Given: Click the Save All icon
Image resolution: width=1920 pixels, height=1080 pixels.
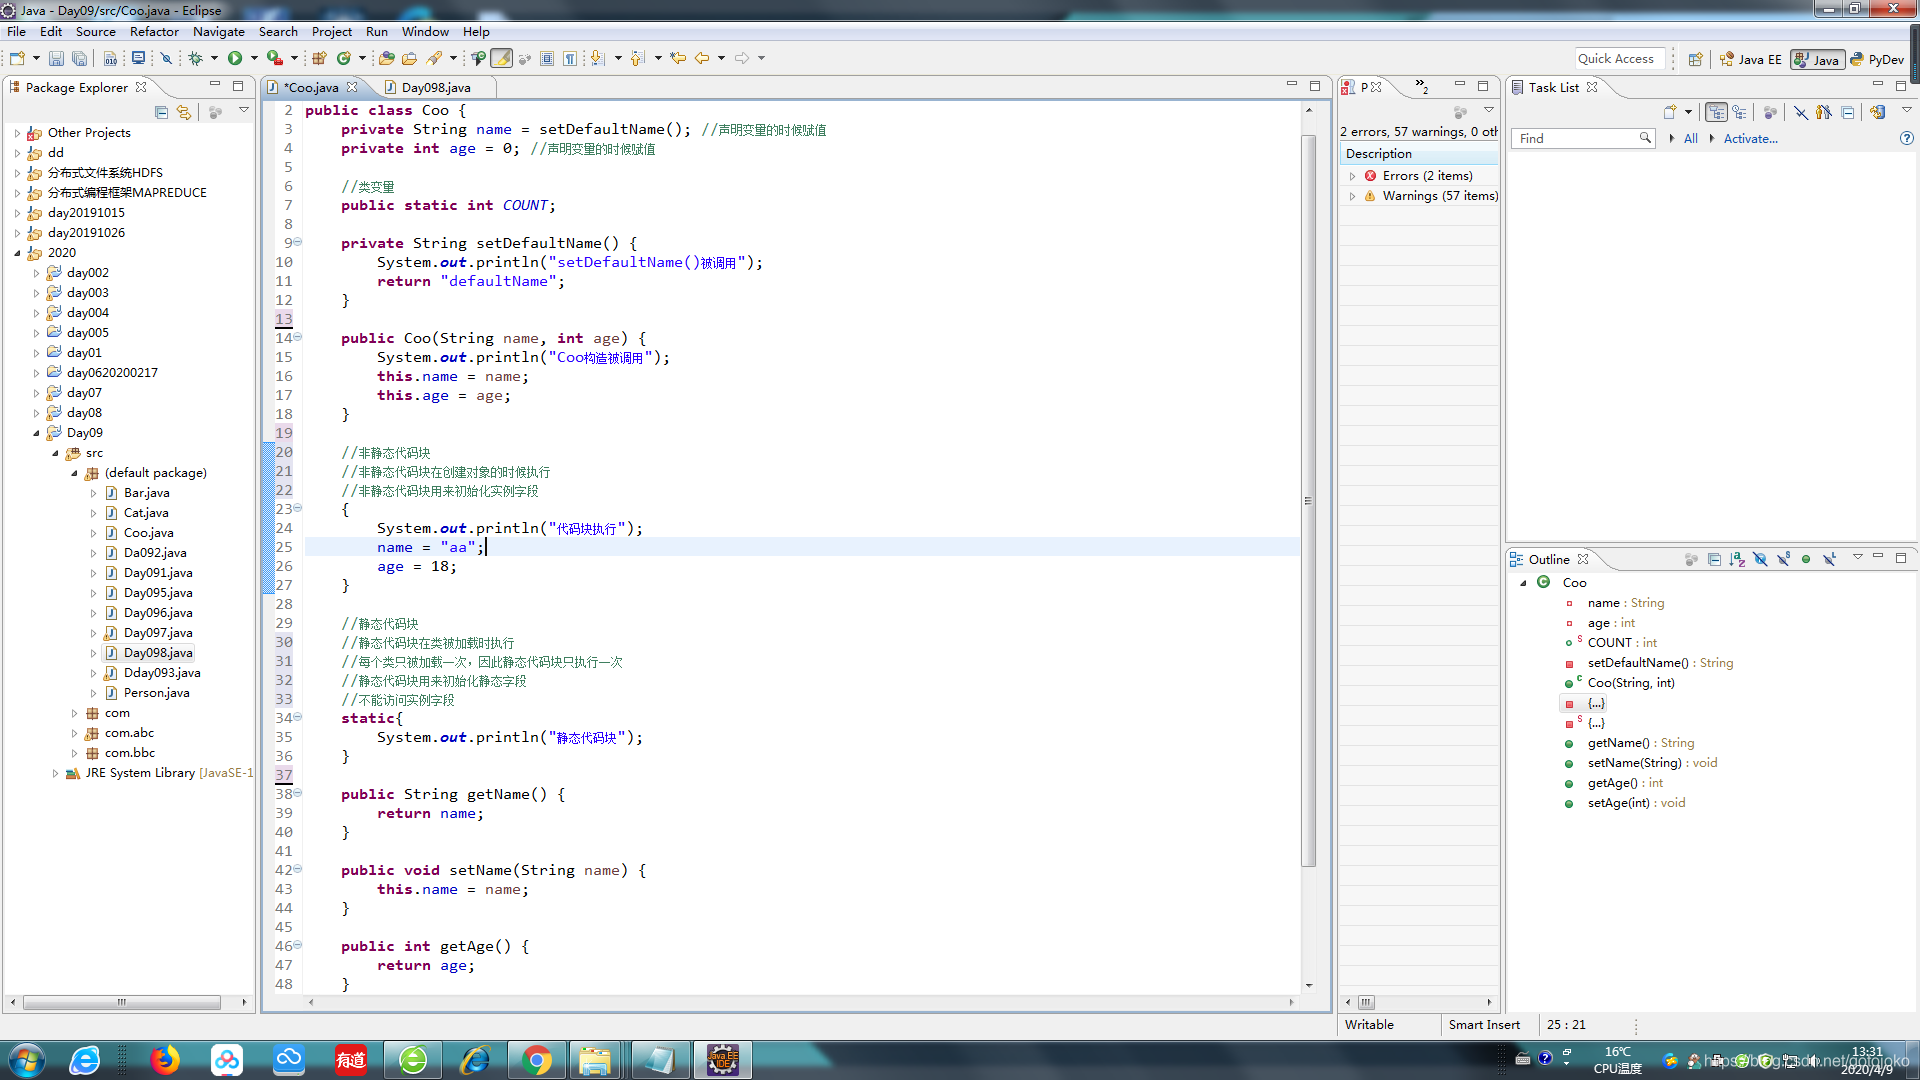Looking at the screenshot, I should 79,58.
